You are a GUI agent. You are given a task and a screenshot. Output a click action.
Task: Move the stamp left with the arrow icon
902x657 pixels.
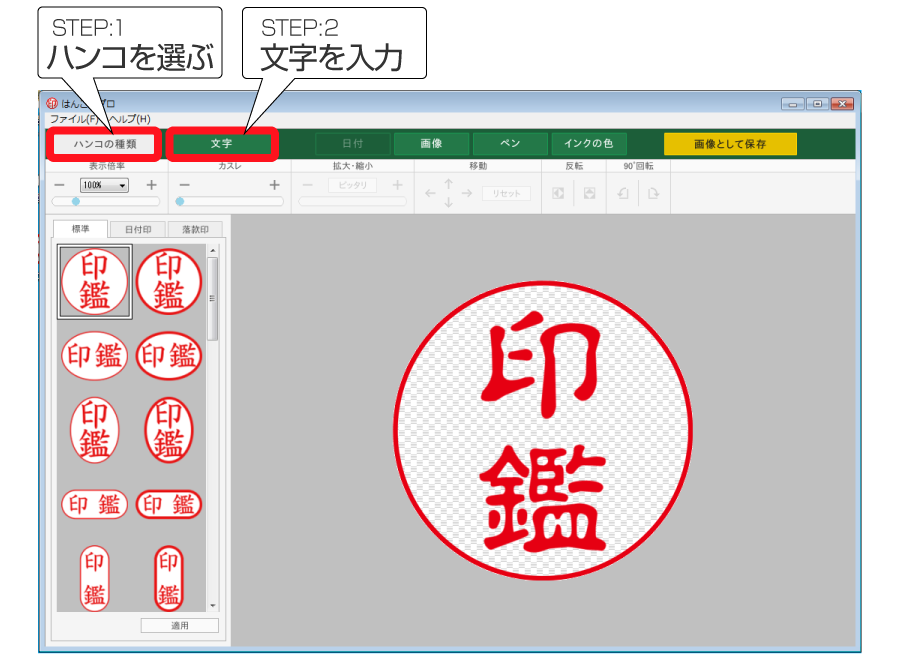pos(430,192)
